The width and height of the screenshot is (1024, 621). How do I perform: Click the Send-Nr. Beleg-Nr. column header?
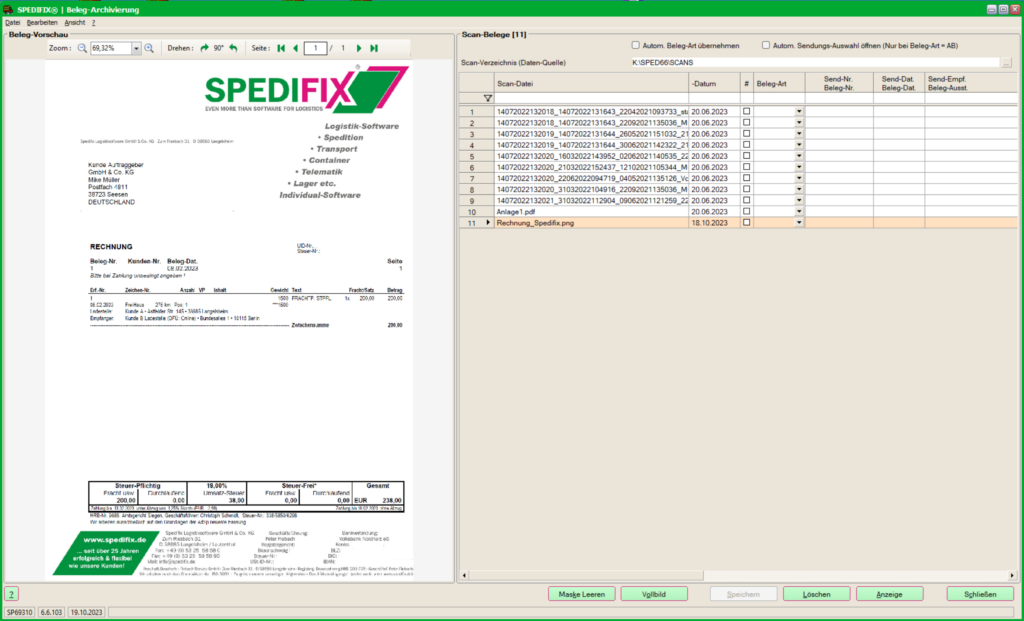839,84
